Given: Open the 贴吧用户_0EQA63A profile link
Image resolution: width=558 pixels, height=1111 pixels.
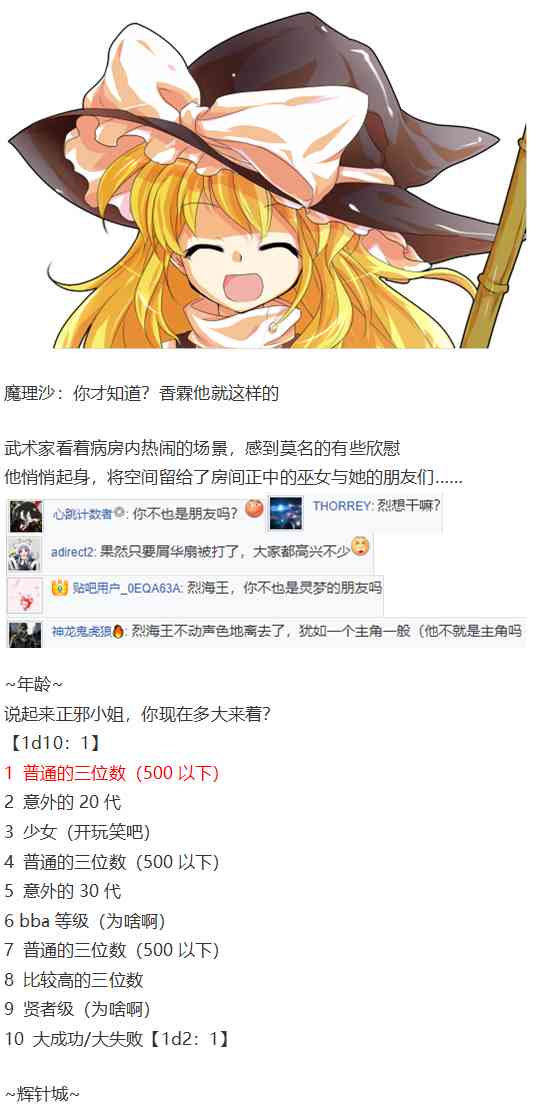Looking at the screenshot, I should tap(127, 588).
